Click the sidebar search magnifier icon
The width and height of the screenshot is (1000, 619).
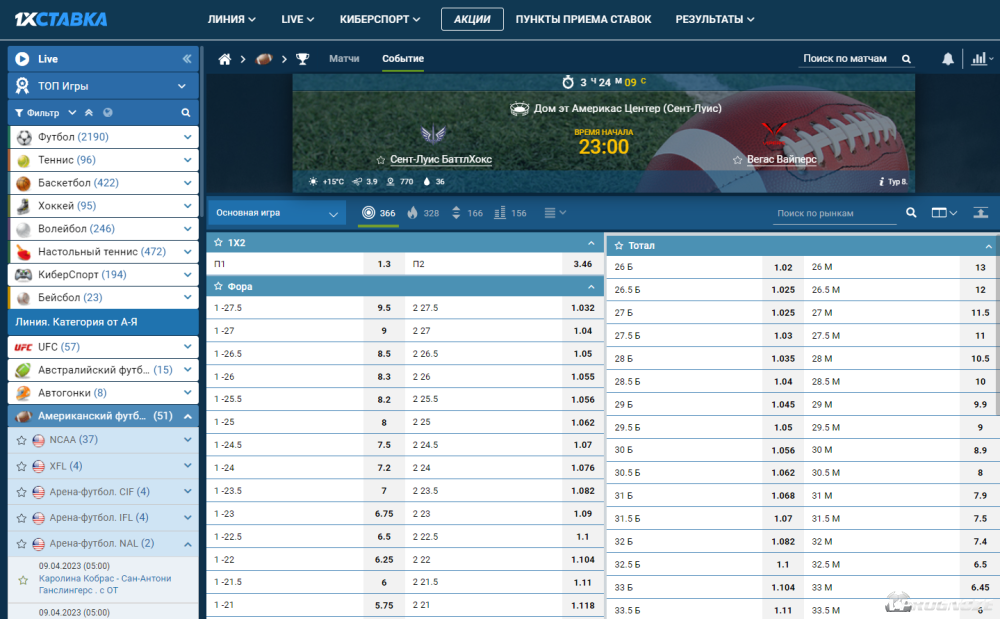(185, 113)
